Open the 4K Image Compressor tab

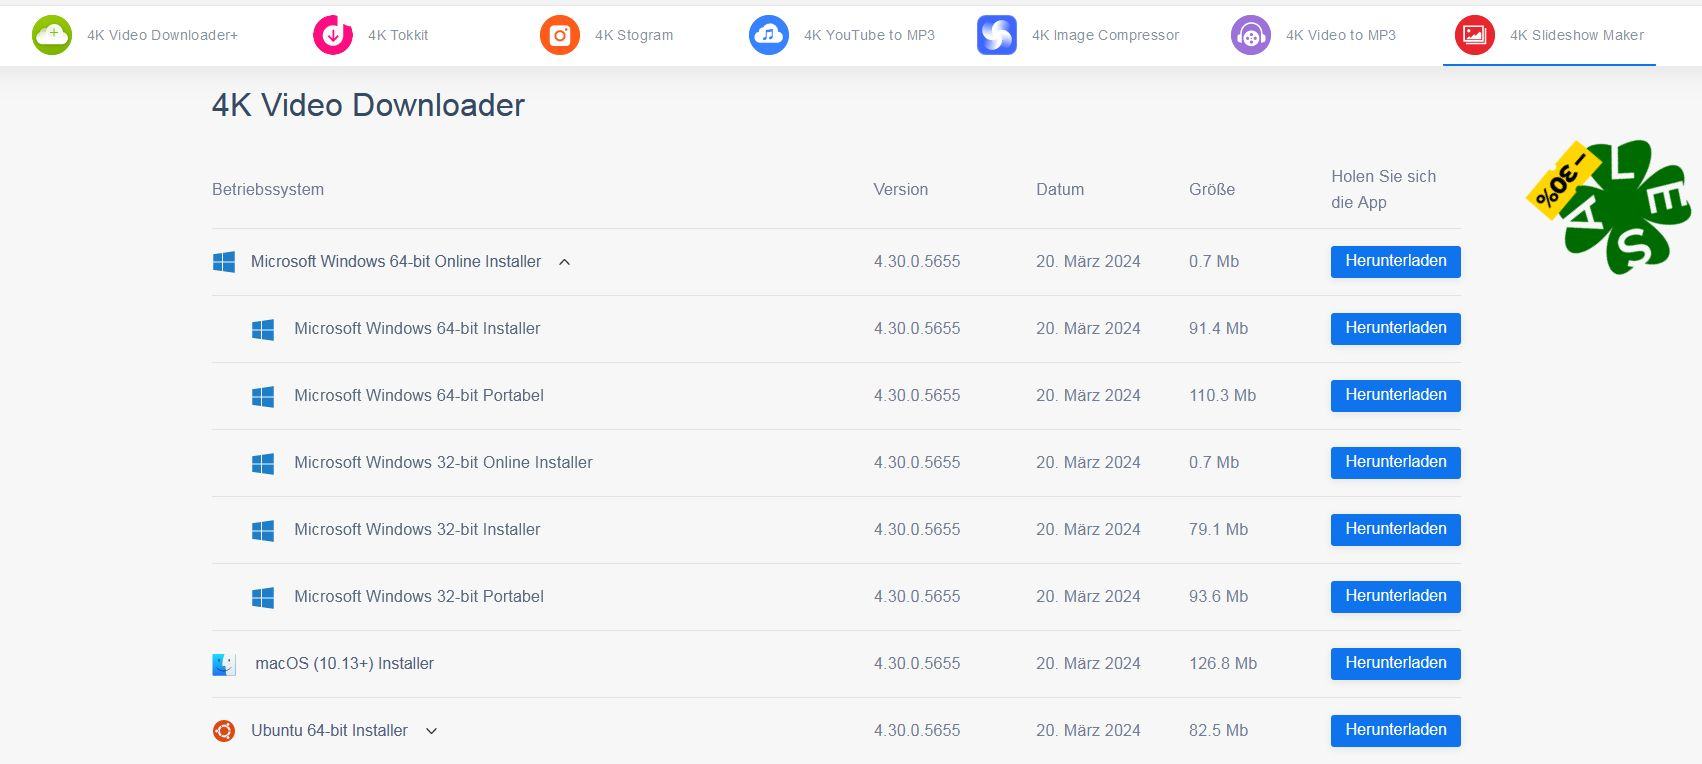1078,35
